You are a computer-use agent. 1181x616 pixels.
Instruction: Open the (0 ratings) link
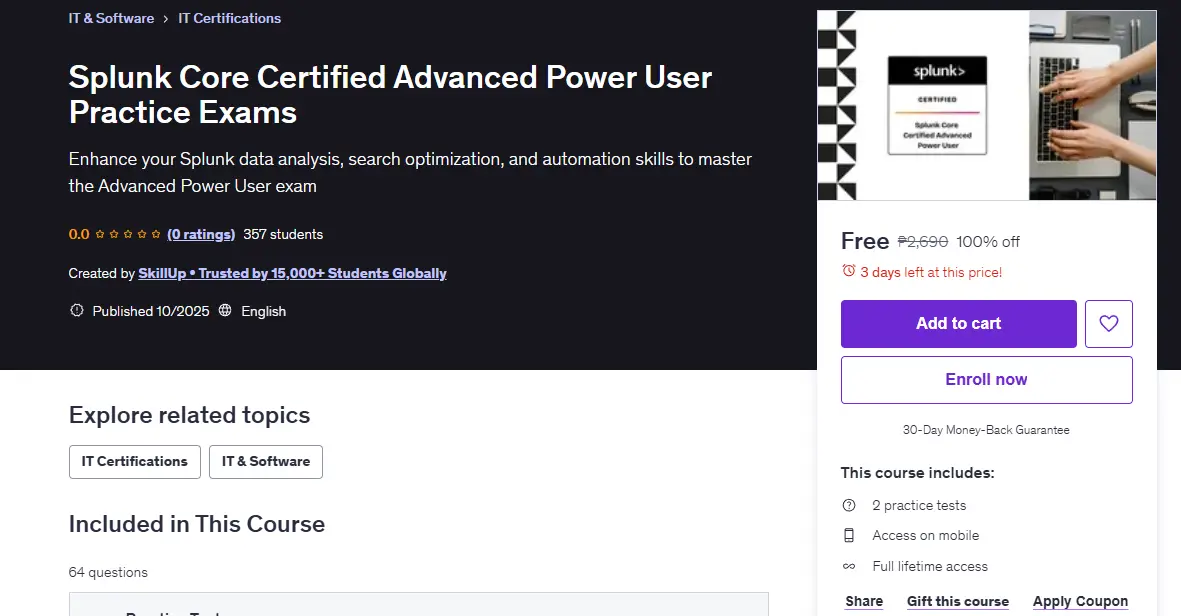coord(201,234)
